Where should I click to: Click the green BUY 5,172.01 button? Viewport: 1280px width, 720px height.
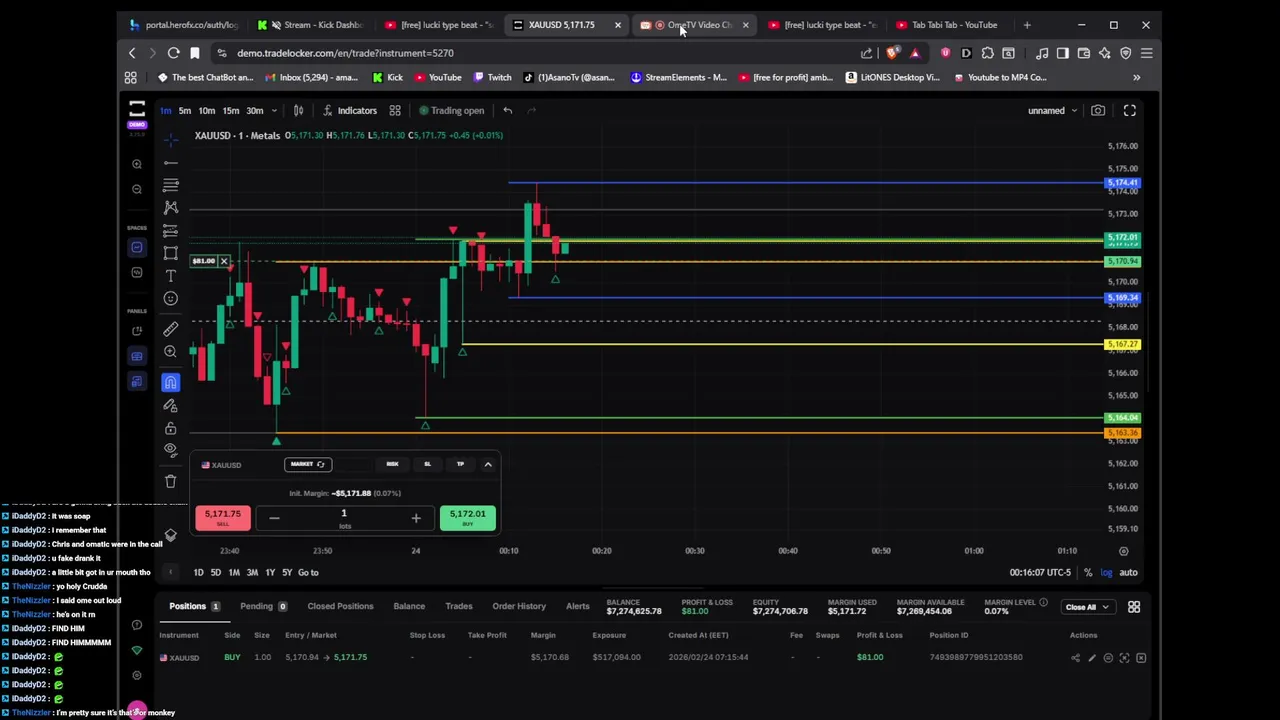467,517
